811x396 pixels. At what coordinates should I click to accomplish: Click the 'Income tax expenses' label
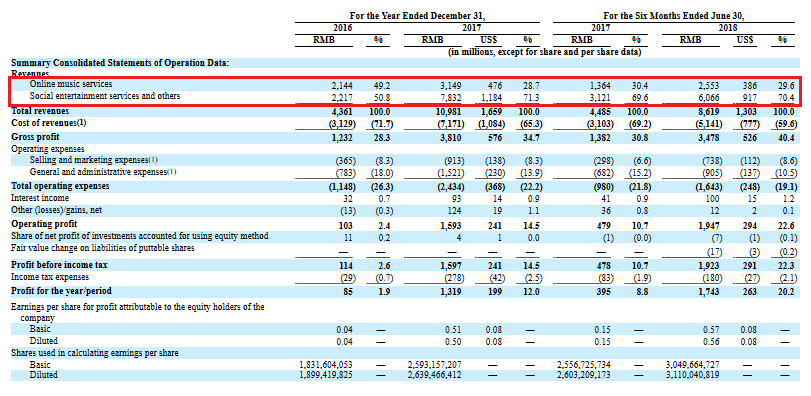click(x=50, y=277)
